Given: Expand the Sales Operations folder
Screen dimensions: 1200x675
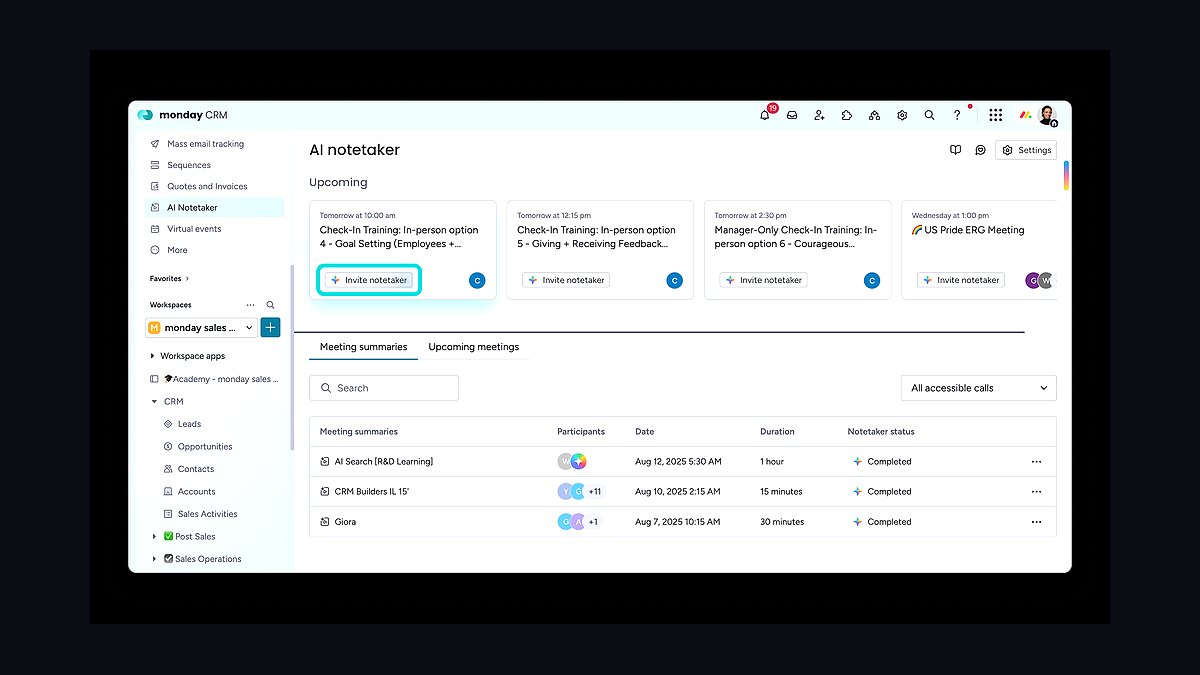Looking at the screenshot, I should [154, 559].
